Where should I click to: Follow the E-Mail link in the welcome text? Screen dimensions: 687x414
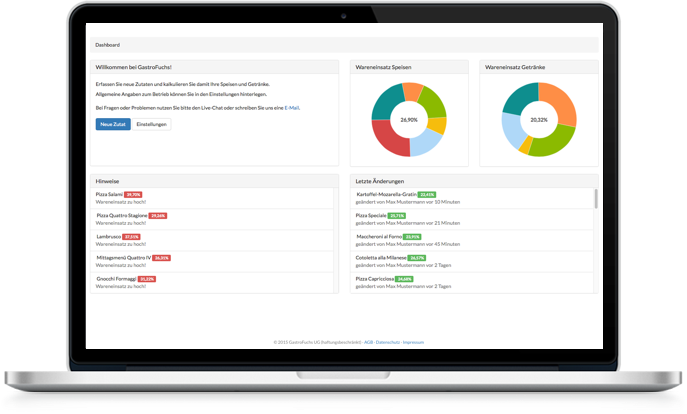(292, 108)
